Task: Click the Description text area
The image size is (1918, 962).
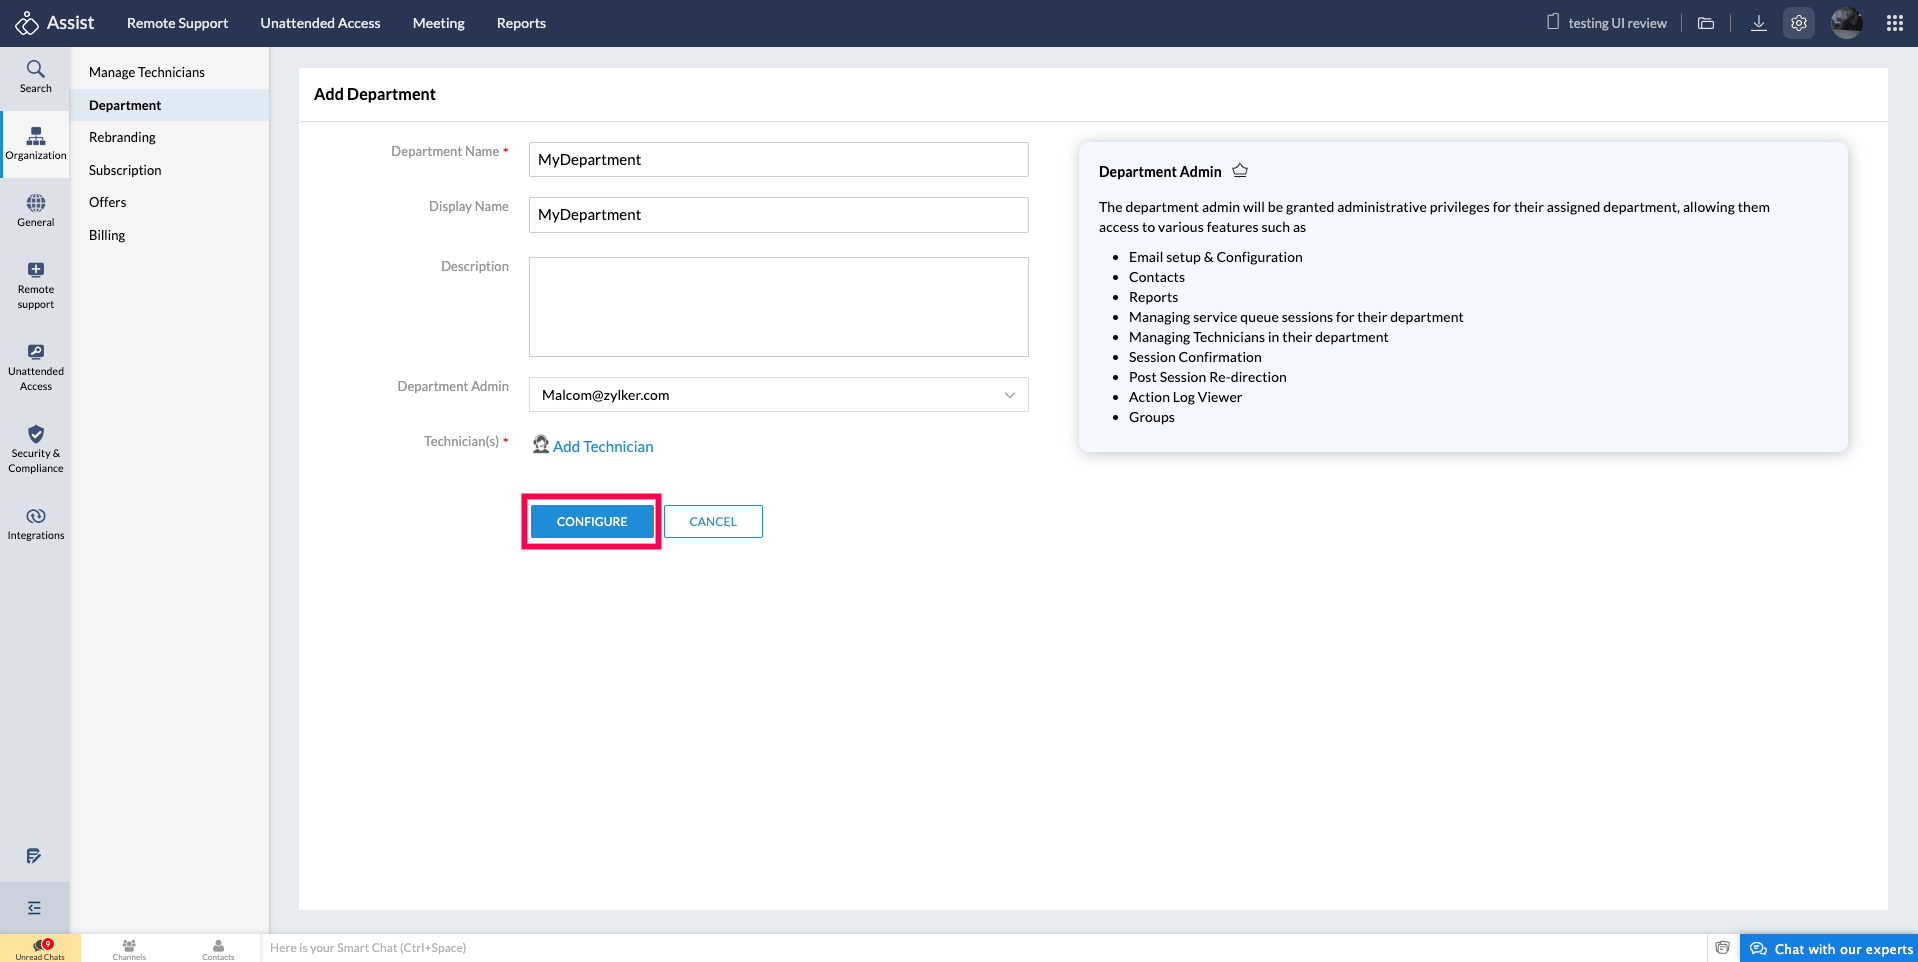Action: pos(778,307)
